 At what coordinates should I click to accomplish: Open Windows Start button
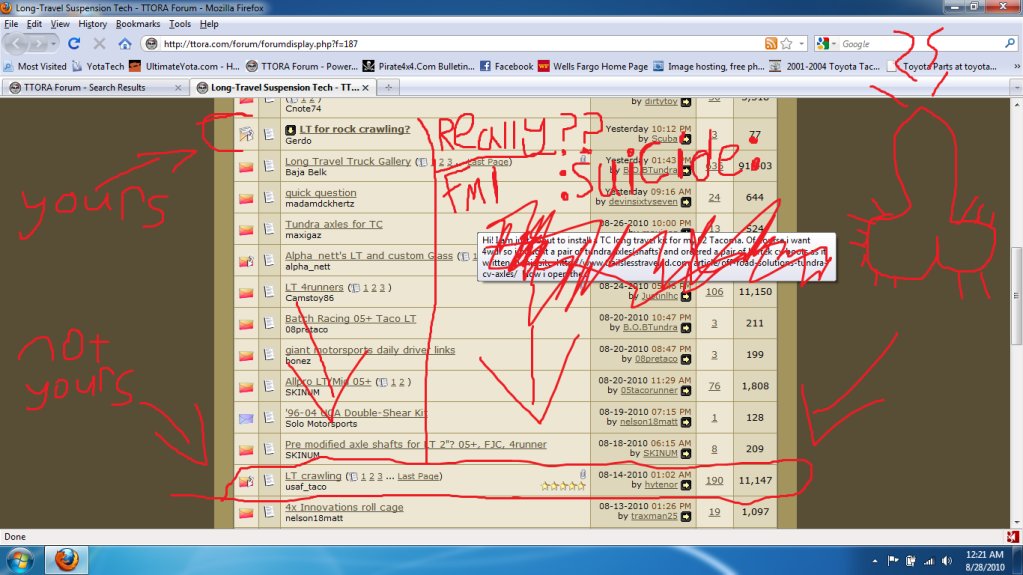coord(20,561)
